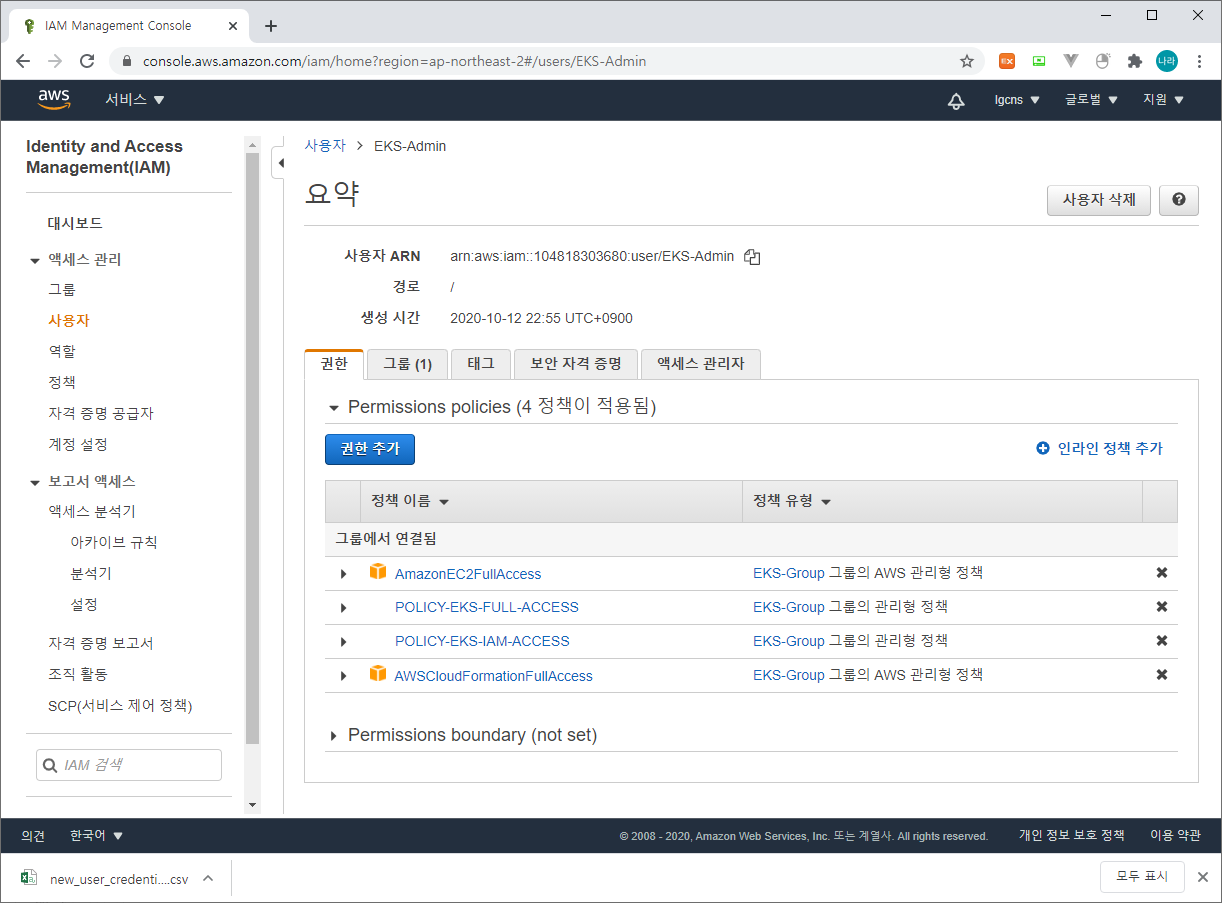This screenshot has width=1222, height=903.
Task: Open the 한국어 language dropdown
Action: click(x=96, y=836)
